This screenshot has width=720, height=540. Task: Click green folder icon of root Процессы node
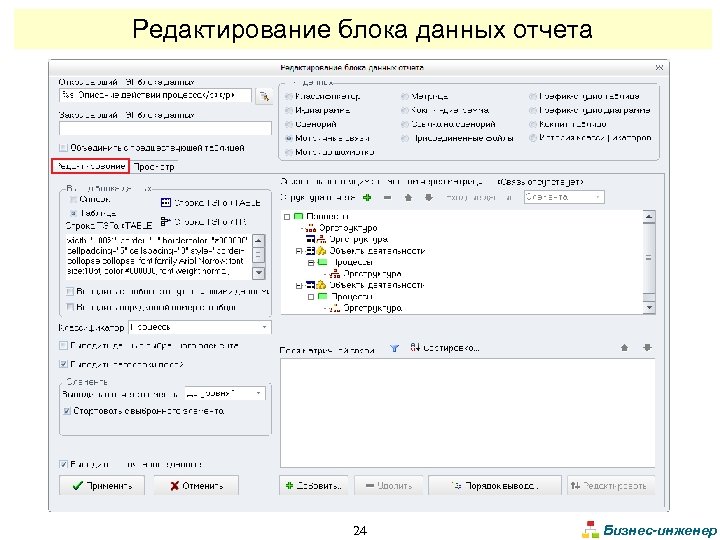299,216
